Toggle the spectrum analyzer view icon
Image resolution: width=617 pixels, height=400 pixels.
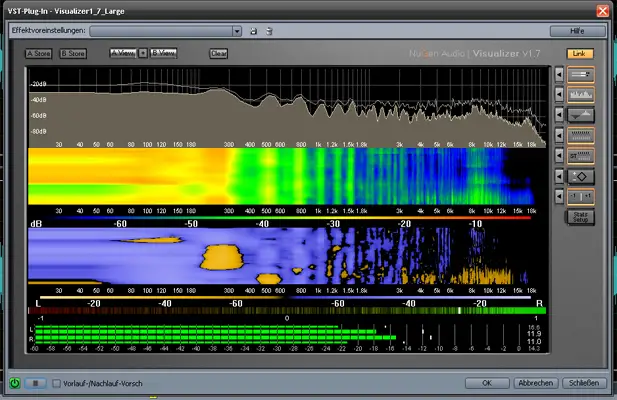point(580,94)
